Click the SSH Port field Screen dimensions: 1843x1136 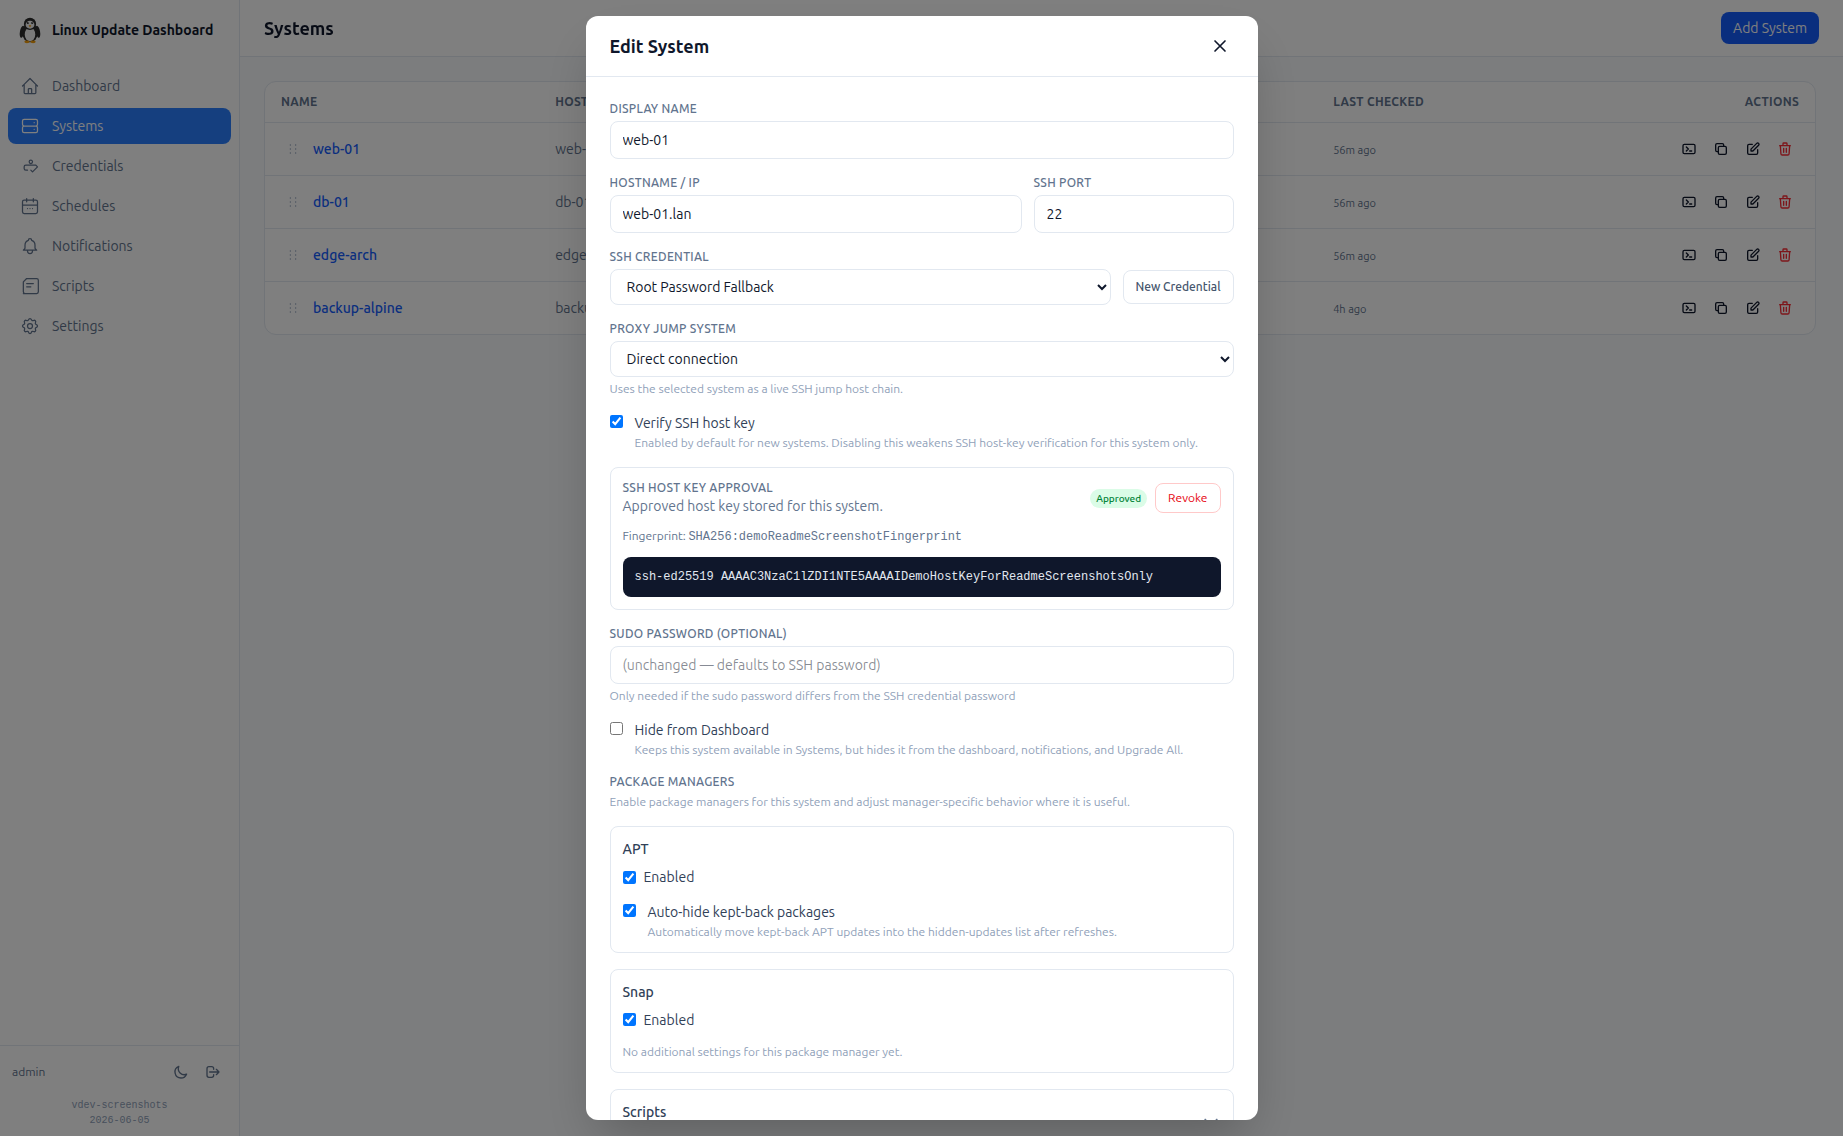[1134, 214]
